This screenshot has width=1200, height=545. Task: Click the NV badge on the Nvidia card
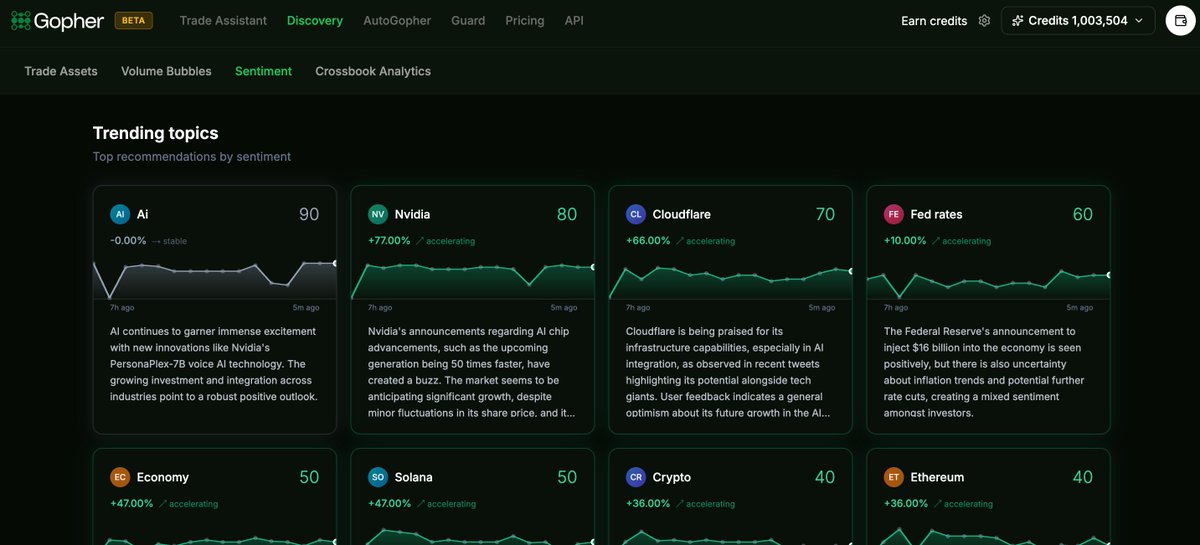click(378, 214)
